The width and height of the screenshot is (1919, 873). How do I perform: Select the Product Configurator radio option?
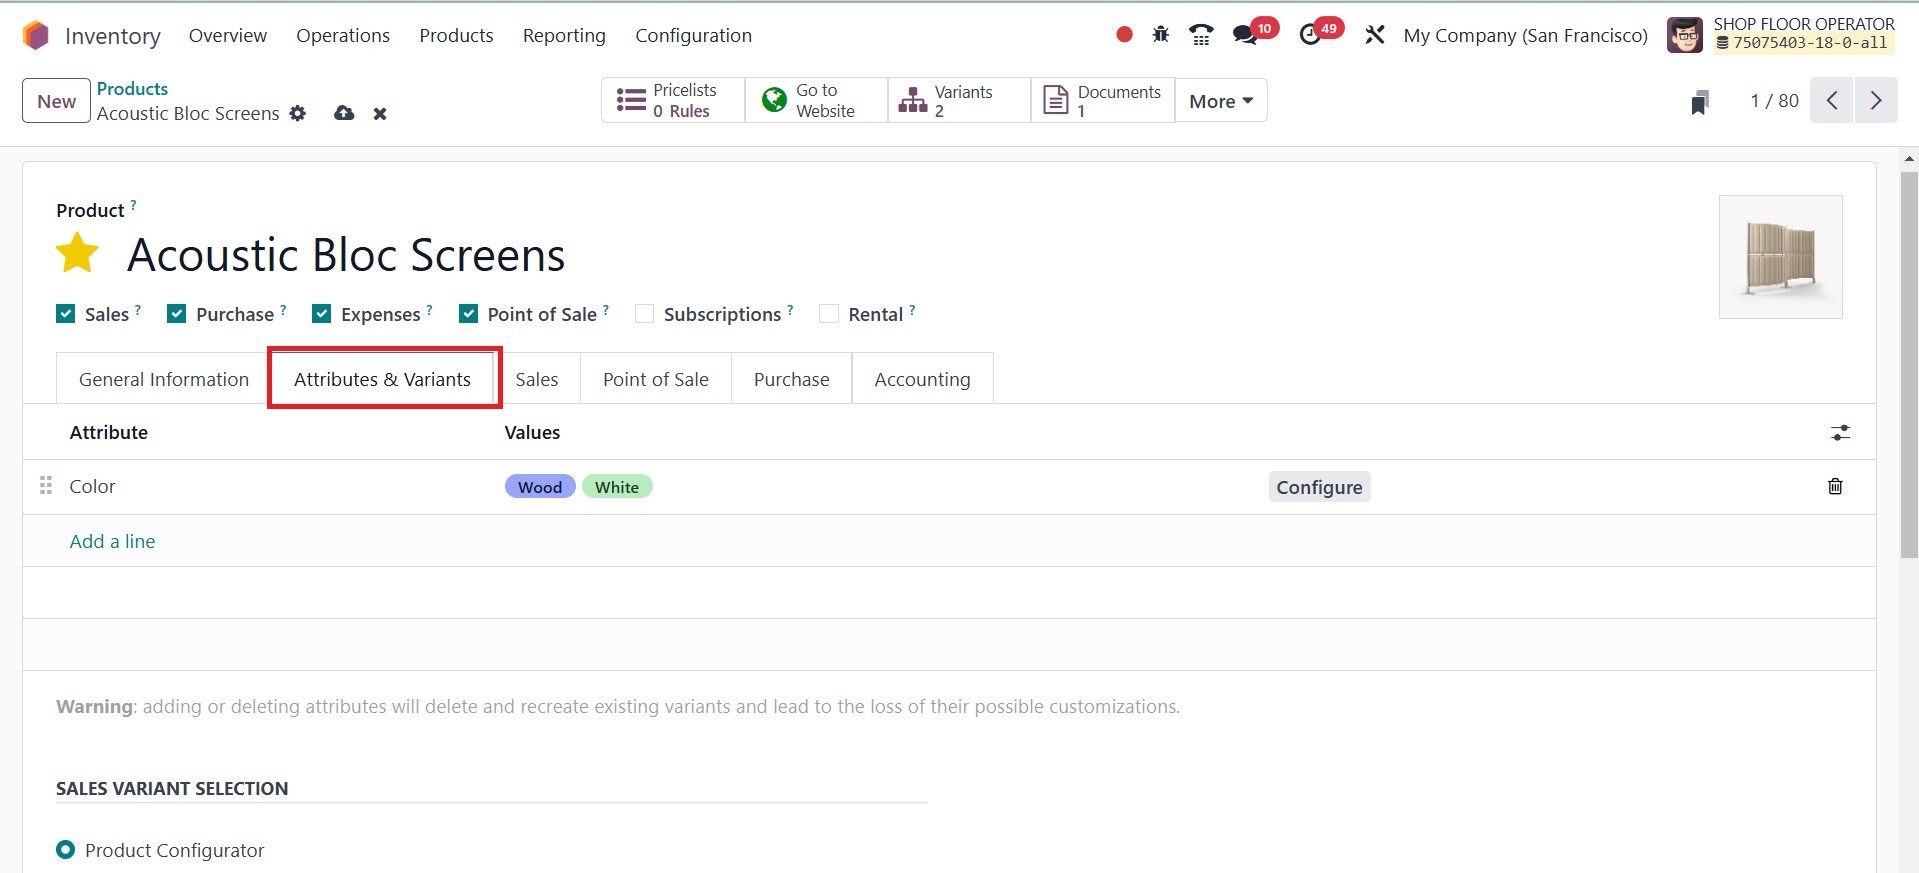[66, 850]
